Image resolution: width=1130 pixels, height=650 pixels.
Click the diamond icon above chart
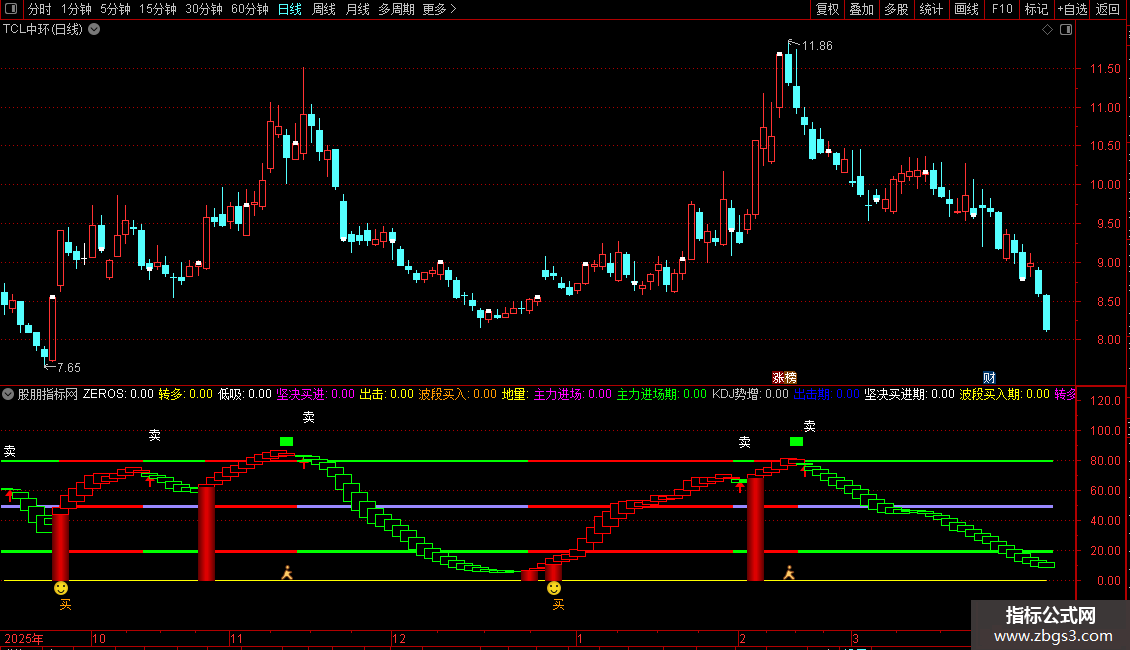[x=1047, y=30]
